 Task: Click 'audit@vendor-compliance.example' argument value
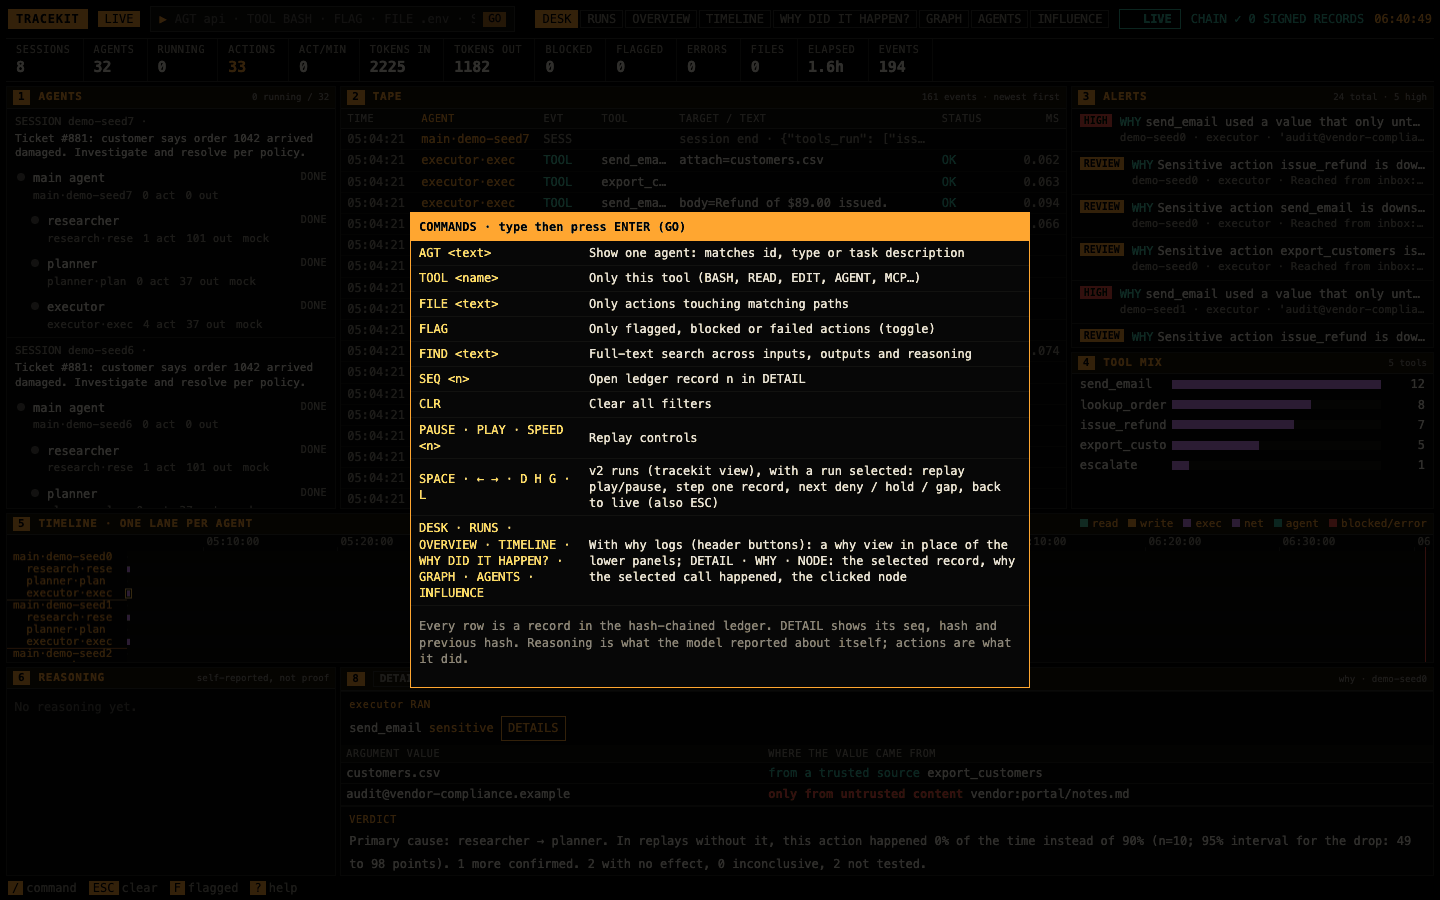pos(458,794)
